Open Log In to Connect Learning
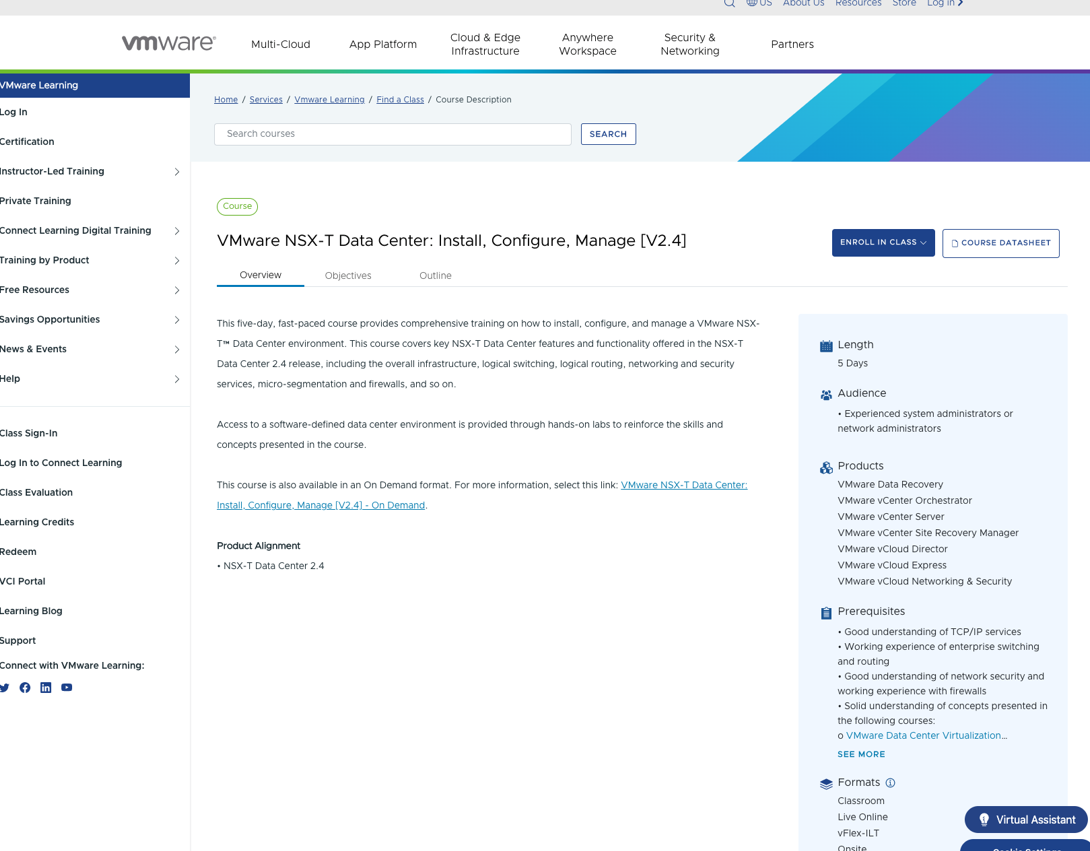1090x851 pixels. tap(61, 463)
